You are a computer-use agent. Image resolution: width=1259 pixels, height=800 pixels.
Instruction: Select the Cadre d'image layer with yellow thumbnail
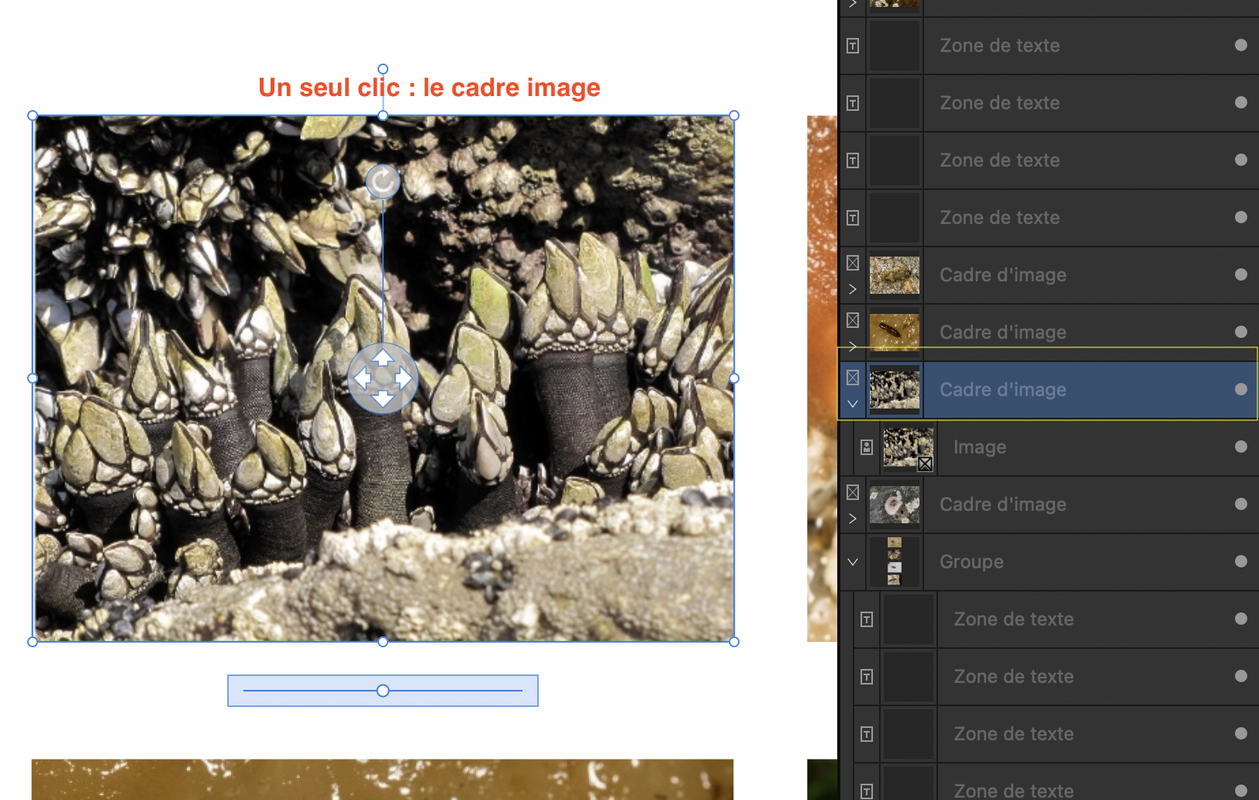click(x=1048, y=332)
